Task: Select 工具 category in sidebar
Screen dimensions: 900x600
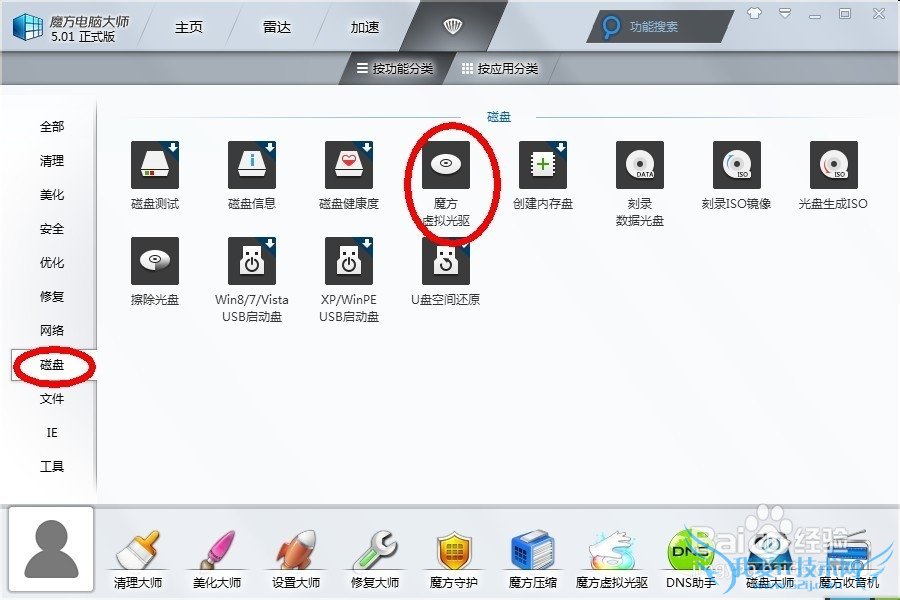Action: 52,466
